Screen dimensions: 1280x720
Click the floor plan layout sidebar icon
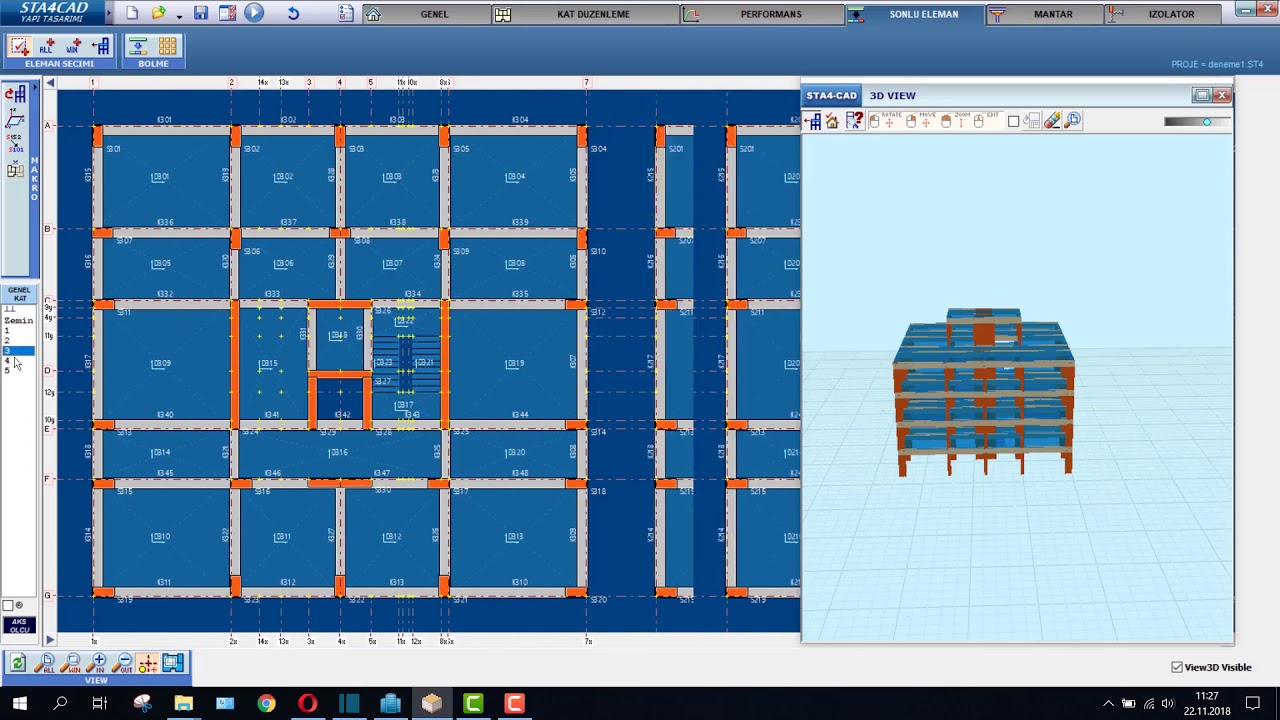pos(15,171)
